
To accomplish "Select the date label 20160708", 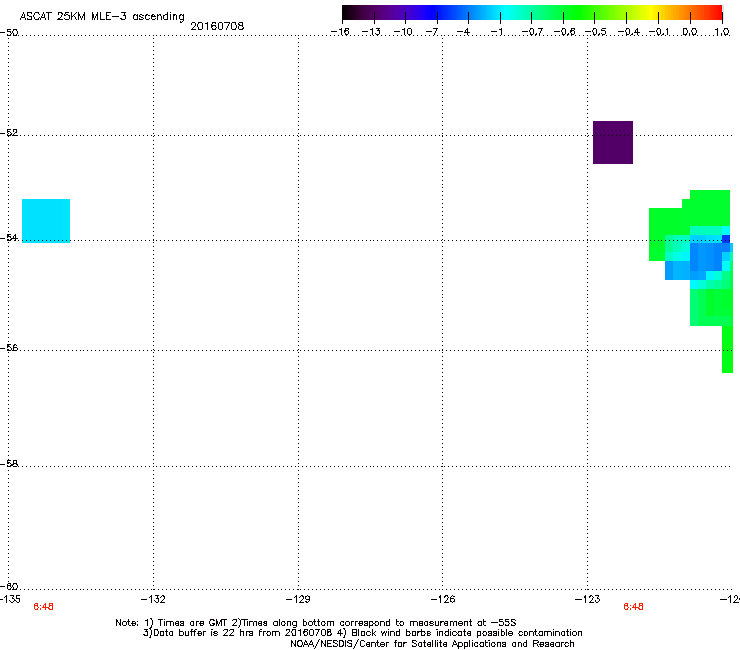I will 217,26.
